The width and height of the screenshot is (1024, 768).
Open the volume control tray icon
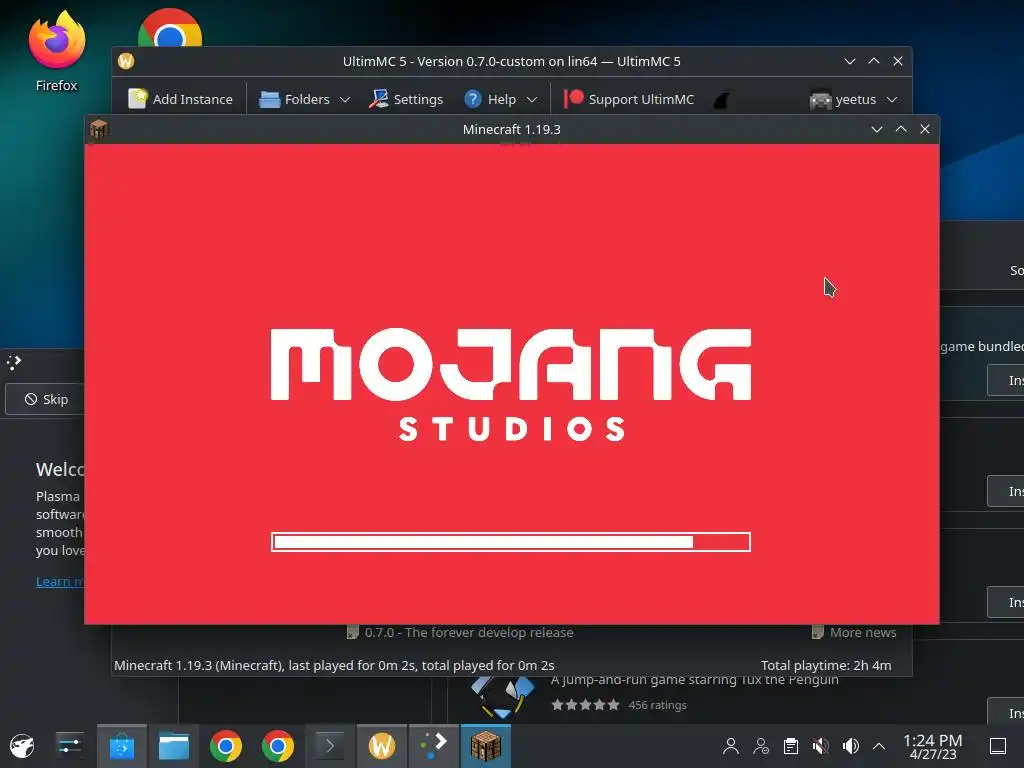(x=850, y=746)
